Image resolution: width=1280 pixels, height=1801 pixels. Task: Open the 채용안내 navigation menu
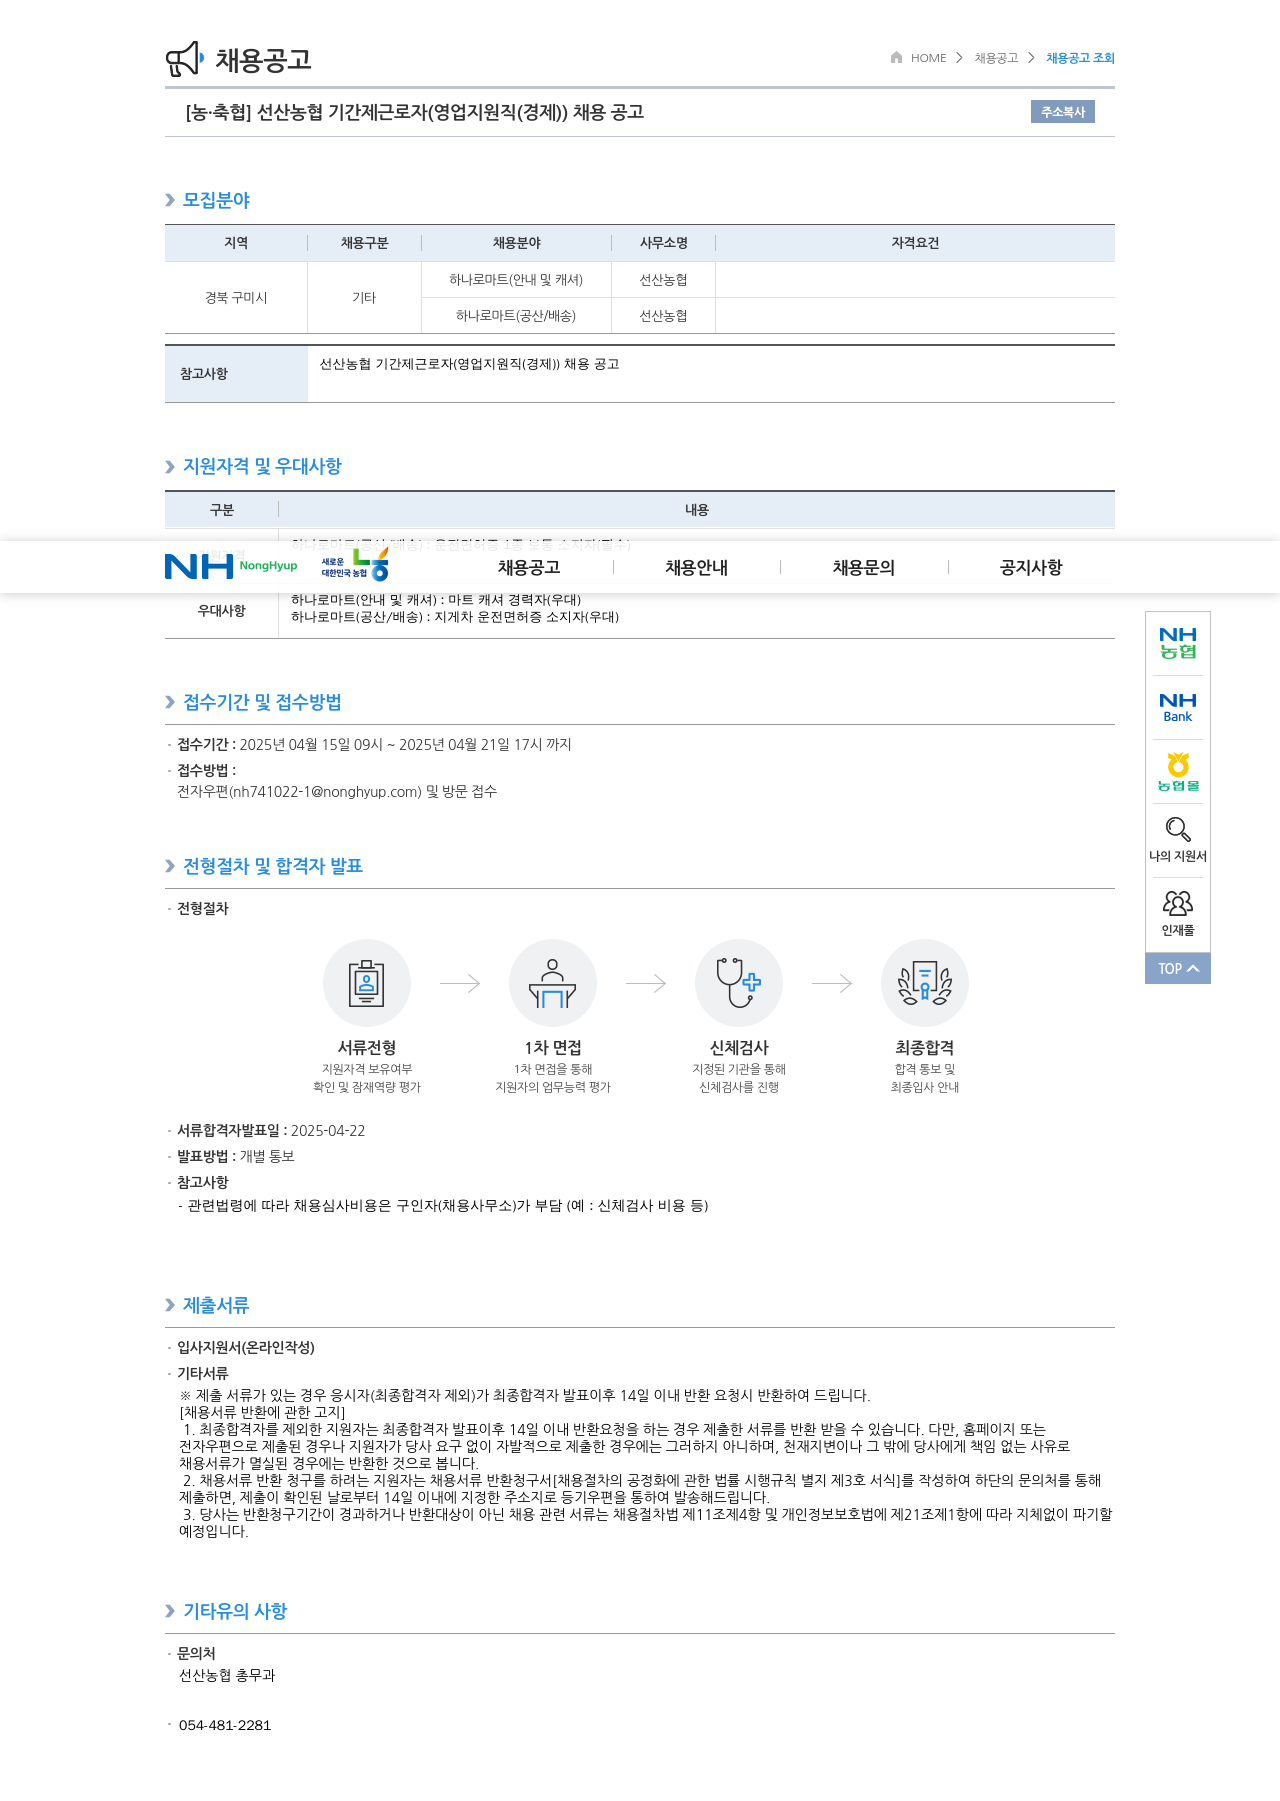pos(697,567)
